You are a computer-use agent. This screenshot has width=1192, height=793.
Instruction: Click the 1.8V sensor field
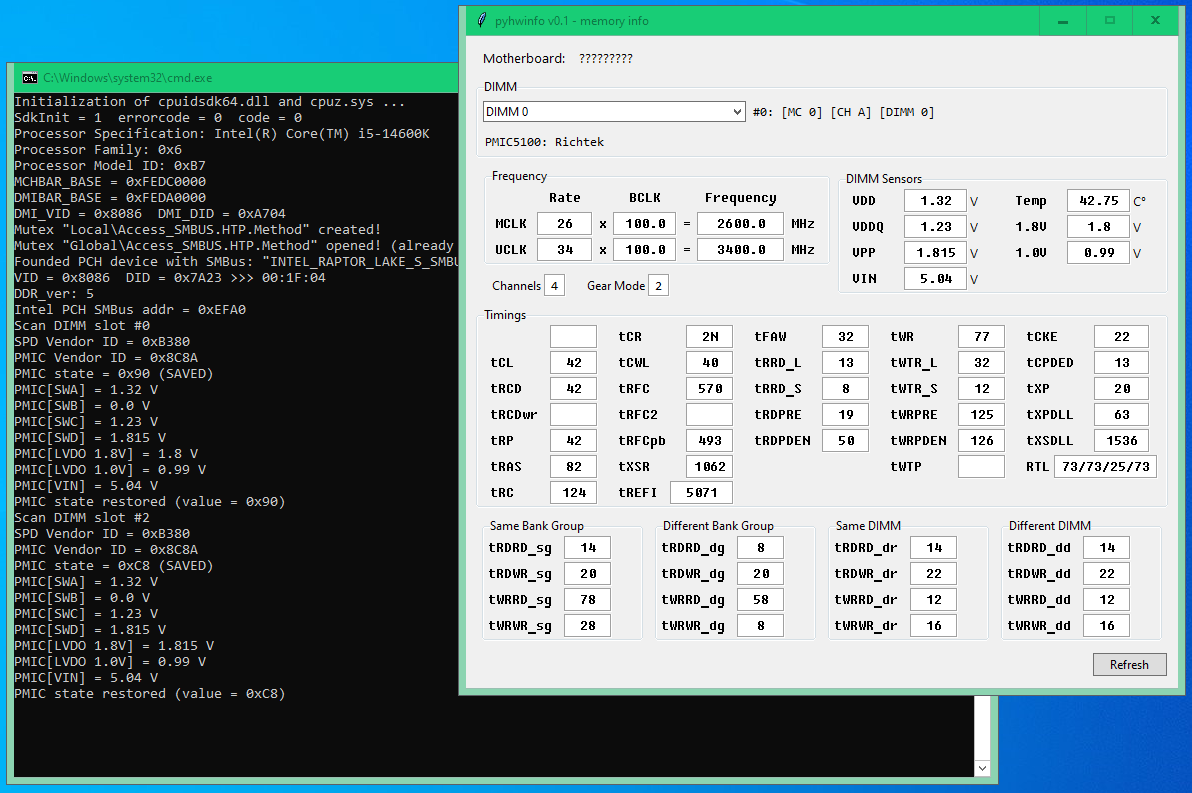click(x=1098, y=227)
